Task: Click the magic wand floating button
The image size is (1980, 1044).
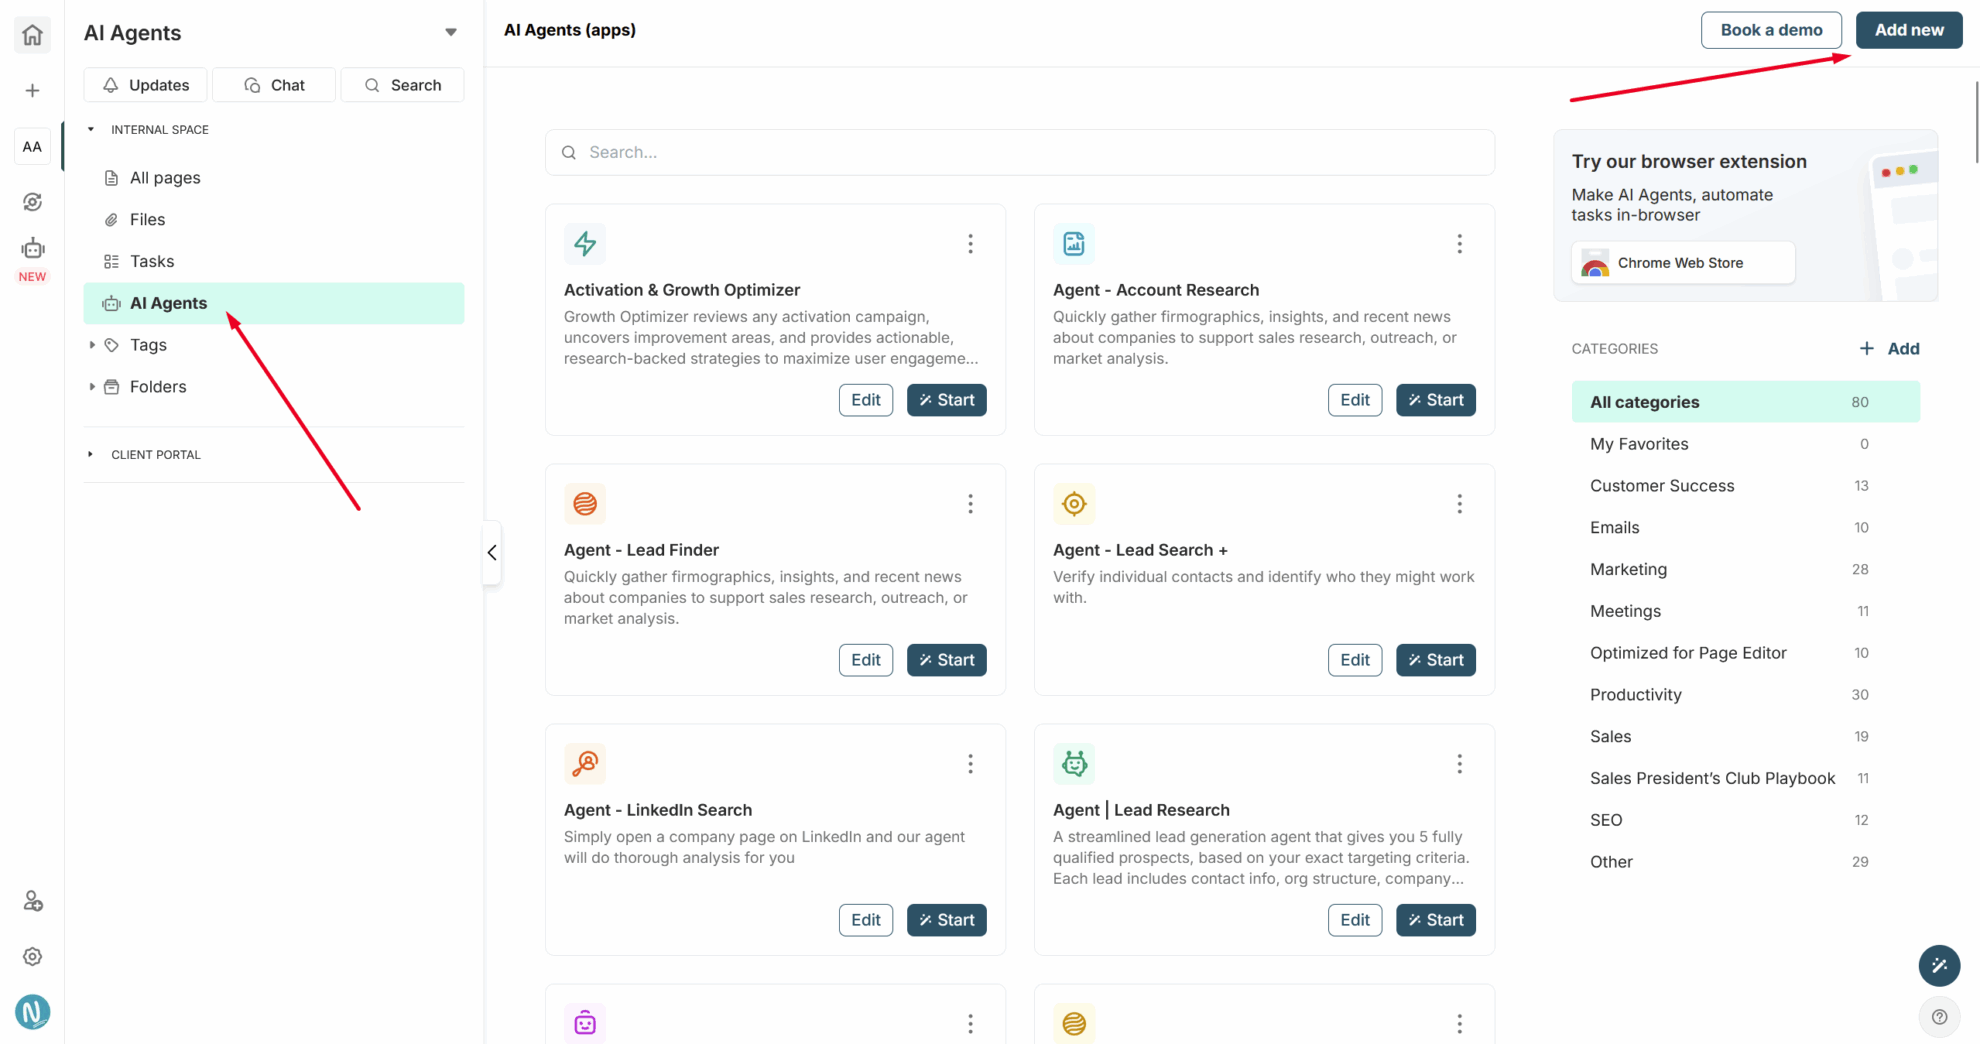Action: click(x=1939, y=966)
